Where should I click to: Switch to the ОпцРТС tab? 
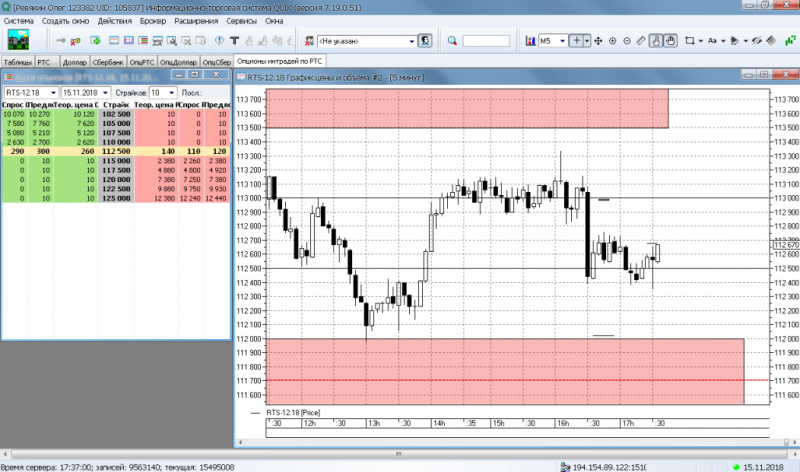pos(142,62)
